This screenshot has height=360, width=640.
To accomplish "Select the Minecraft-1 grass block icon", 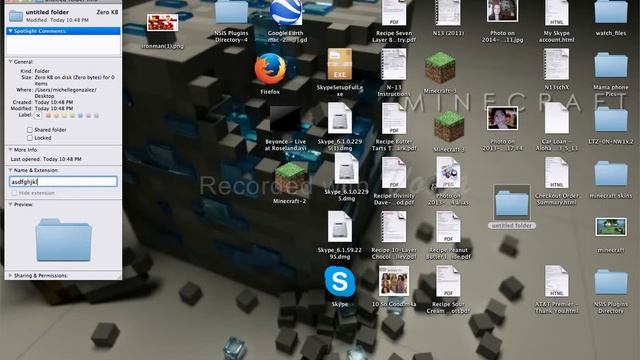I will [x=440, y=68].
